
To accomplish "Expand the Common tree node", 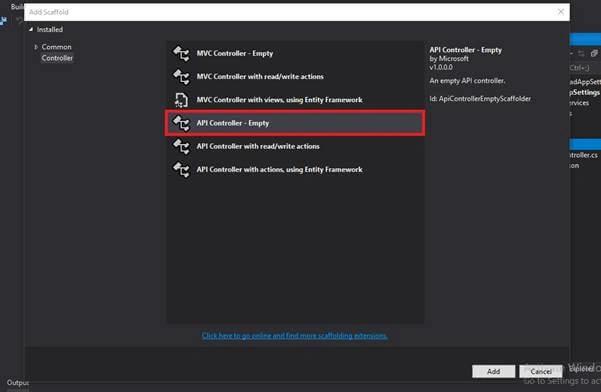I will (36, 47).
